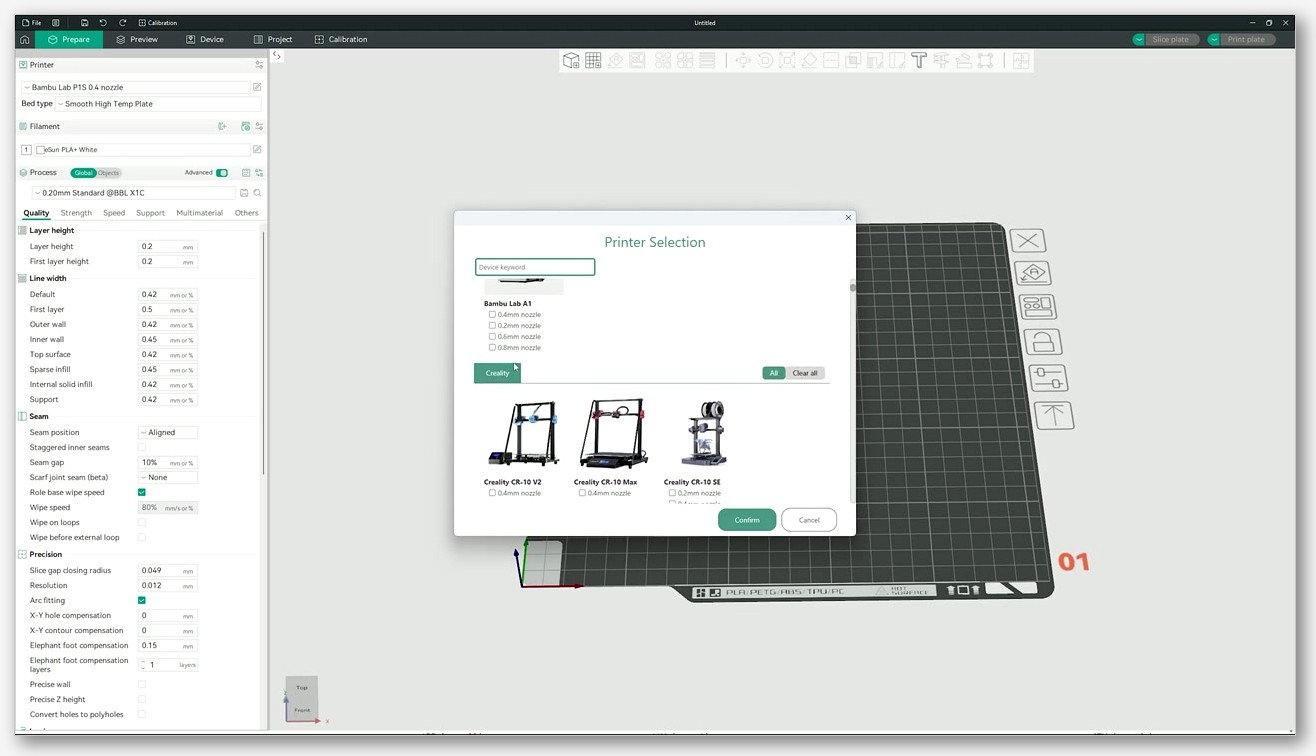This screenshot has width=1316, height=756.
Task: Click the Confirm button
Action: point(747,520)
